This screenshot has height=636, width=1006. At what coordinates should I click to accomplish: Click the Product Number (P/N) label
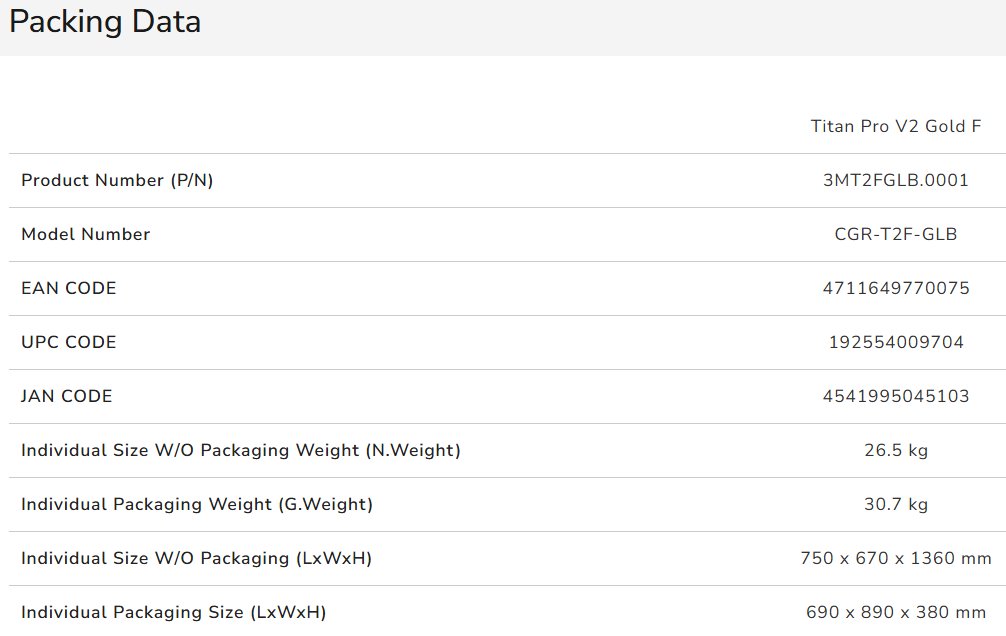click(x=117, y=180)
